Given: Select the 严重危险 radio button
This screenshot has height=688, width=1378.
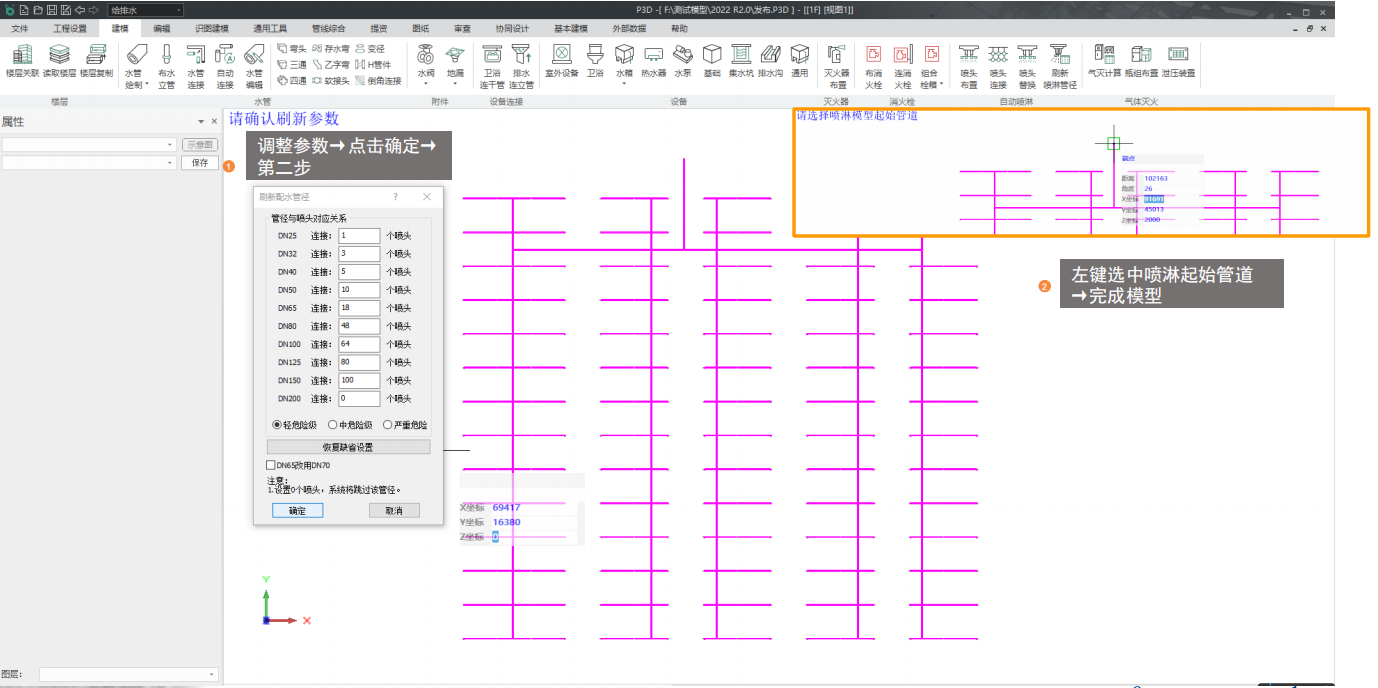Looking at the screenshot, I should (x=388, y=425).
